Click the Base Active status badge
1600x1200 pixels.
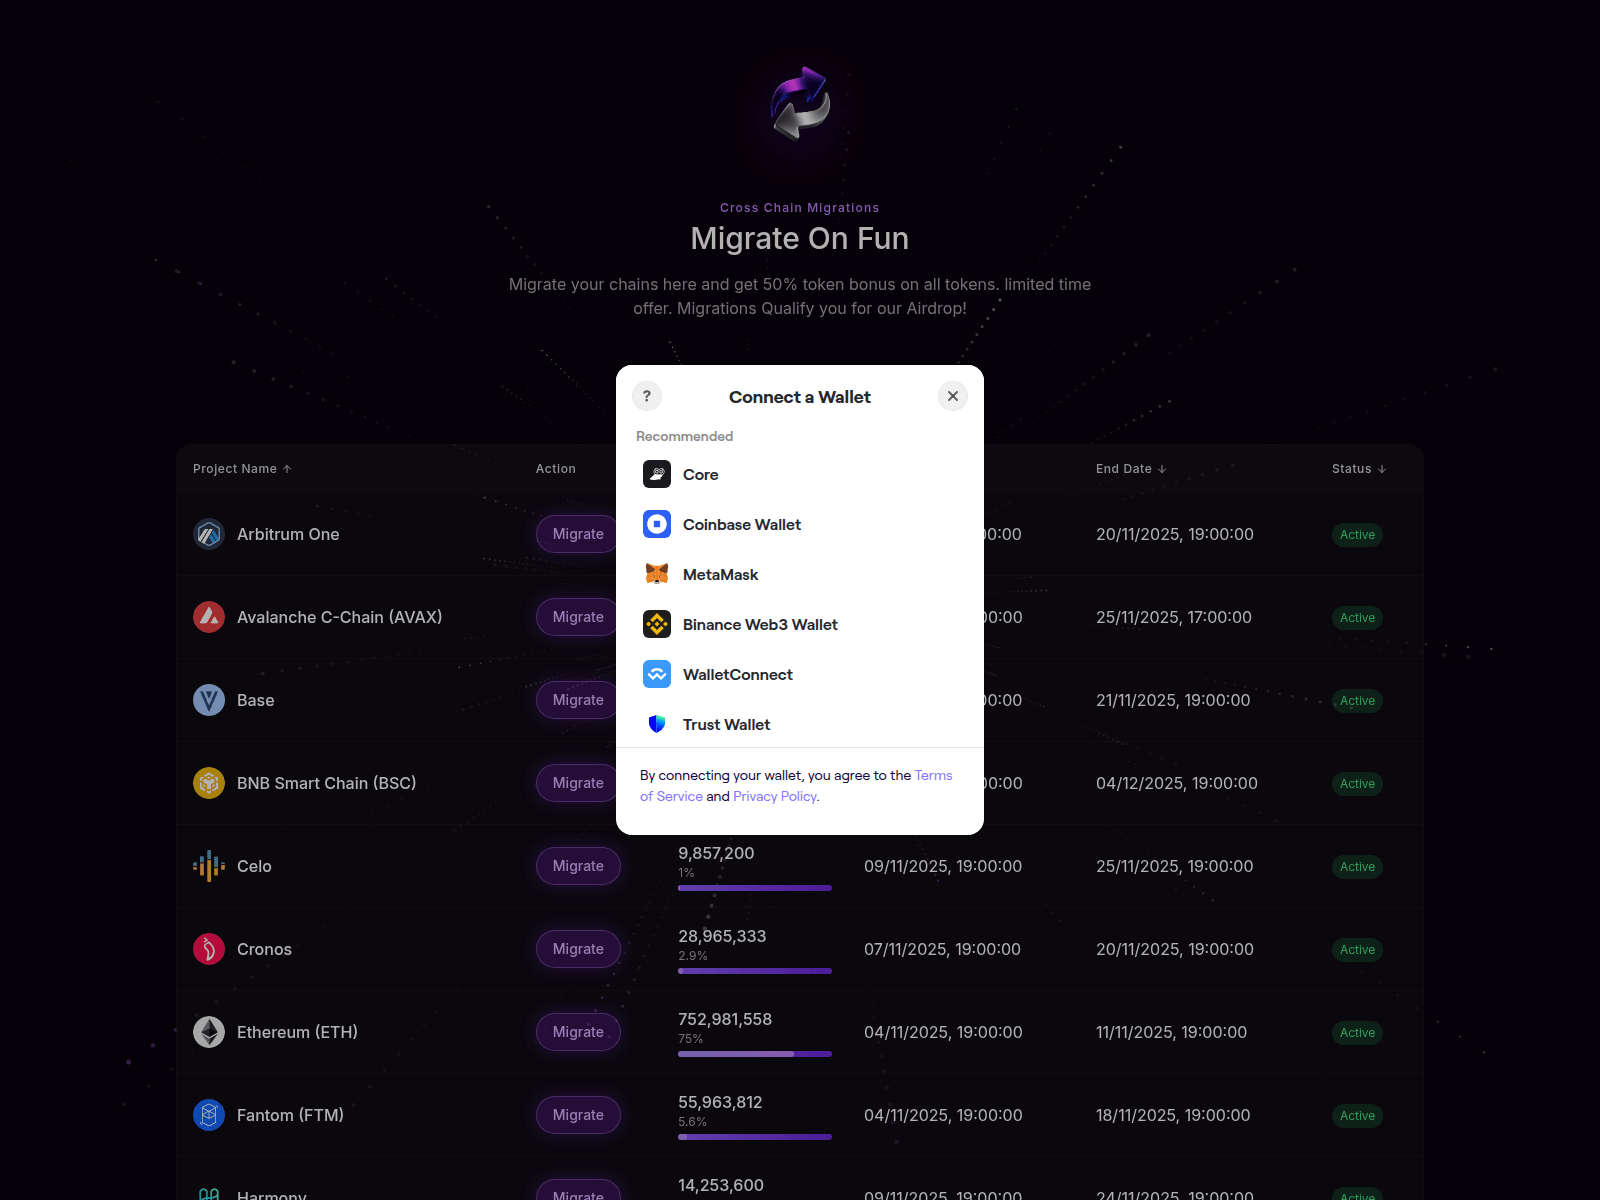pos(1357,700)
